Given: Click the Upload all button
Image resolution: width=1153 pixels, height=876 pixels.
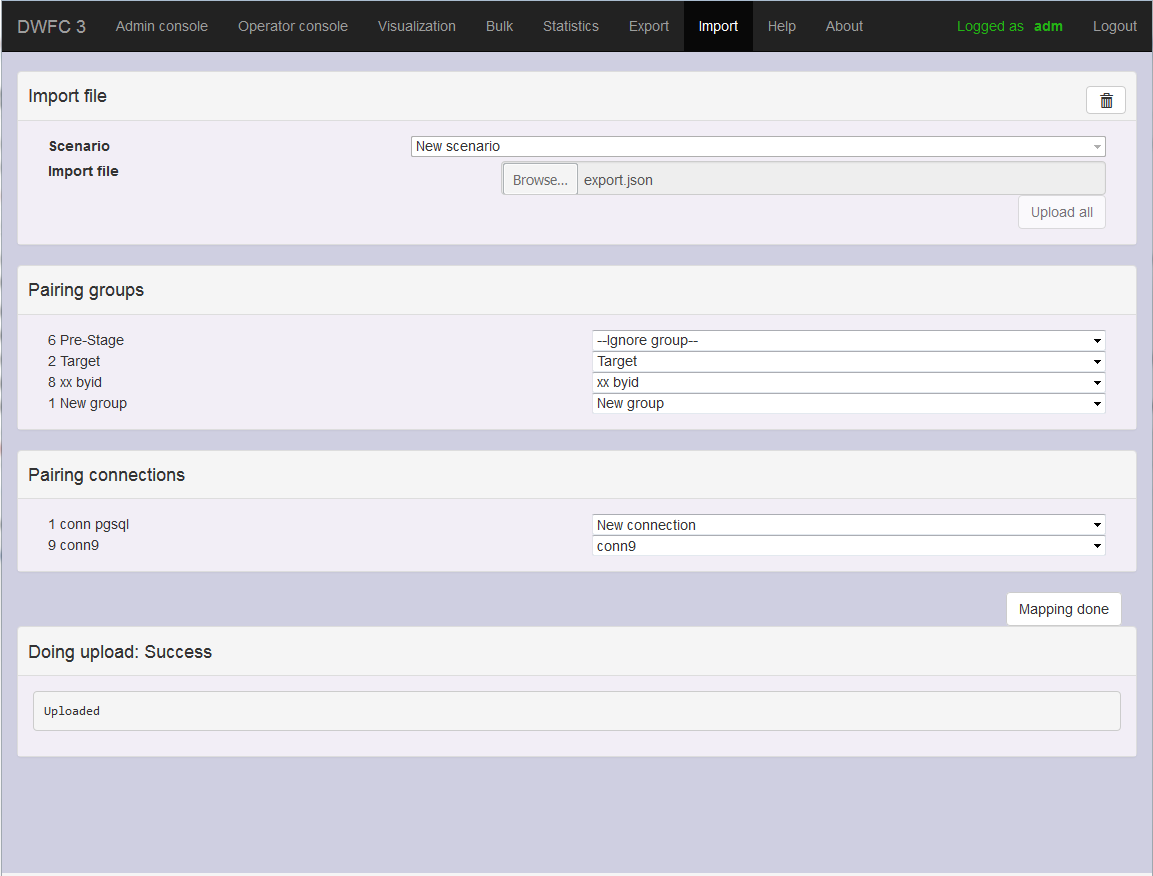Looking at the screenshot, I should pos(1061,213).
